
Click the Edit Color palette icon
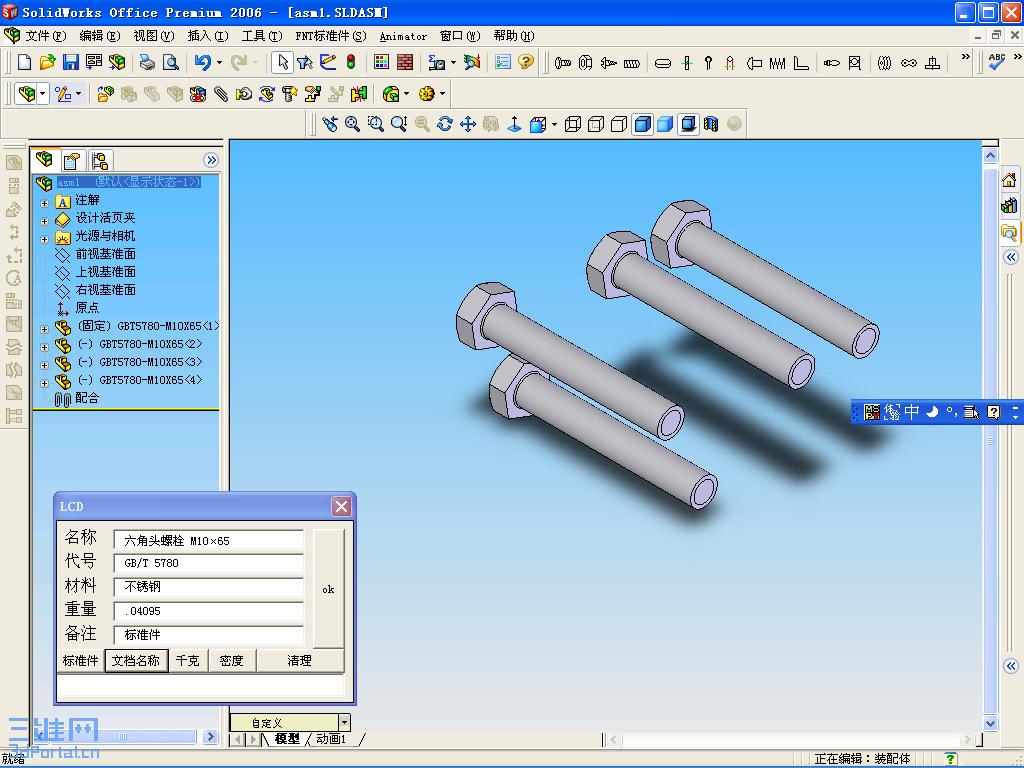381,62
